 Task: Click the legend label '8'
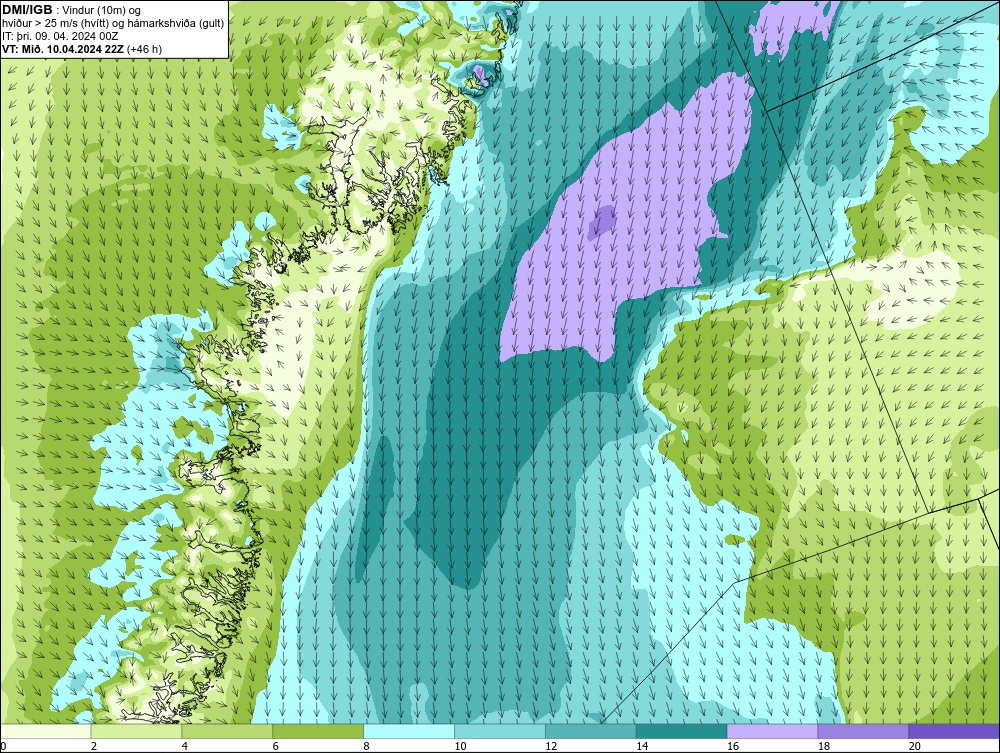coord(367,746)
